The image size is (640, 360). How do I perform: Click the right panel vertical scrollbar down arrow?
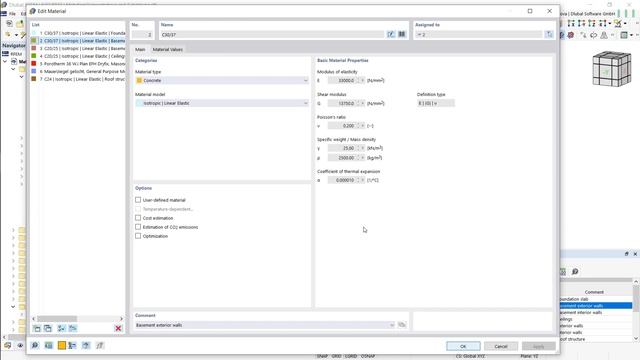(x=636, y=338)
